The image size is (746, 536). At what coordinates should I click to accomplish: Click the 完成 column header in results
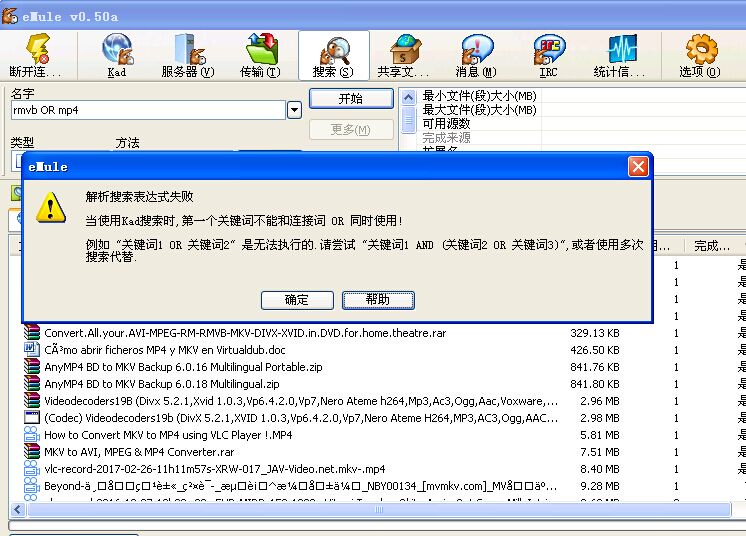pos(711,246)
